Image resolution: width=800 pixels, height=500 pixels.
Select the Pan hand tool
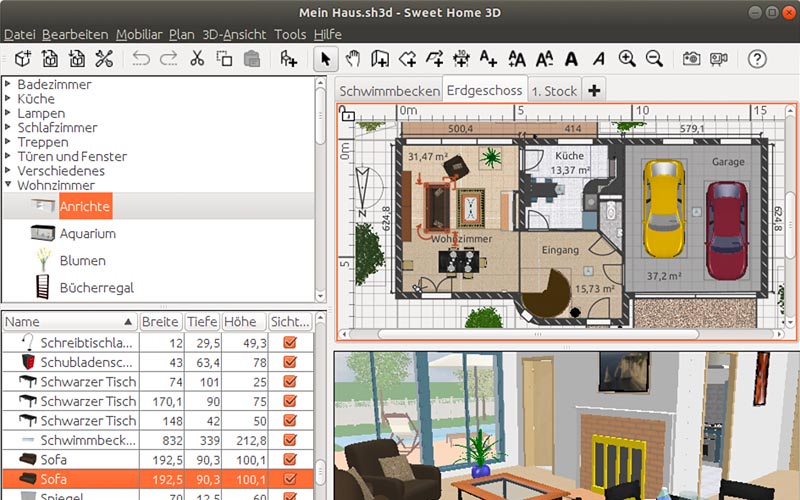coord(353,59)
